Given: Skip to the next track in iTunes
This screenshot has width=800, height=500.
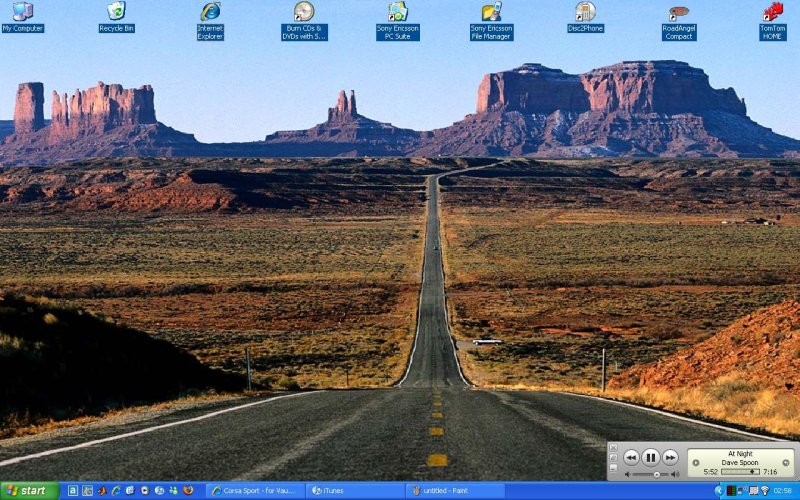Looking at the screenshot, I should [x=670, y=457].
